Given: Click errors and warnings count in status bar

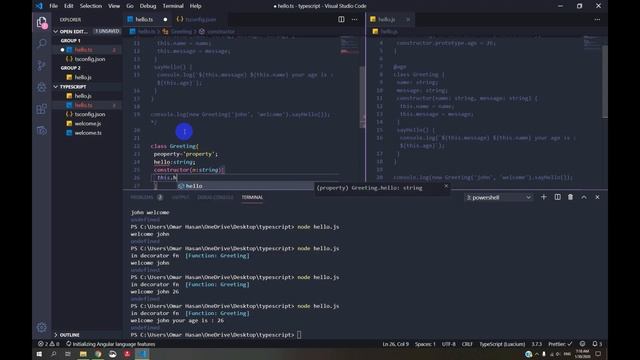Looking at the screenshot, I should click(49, 344).
